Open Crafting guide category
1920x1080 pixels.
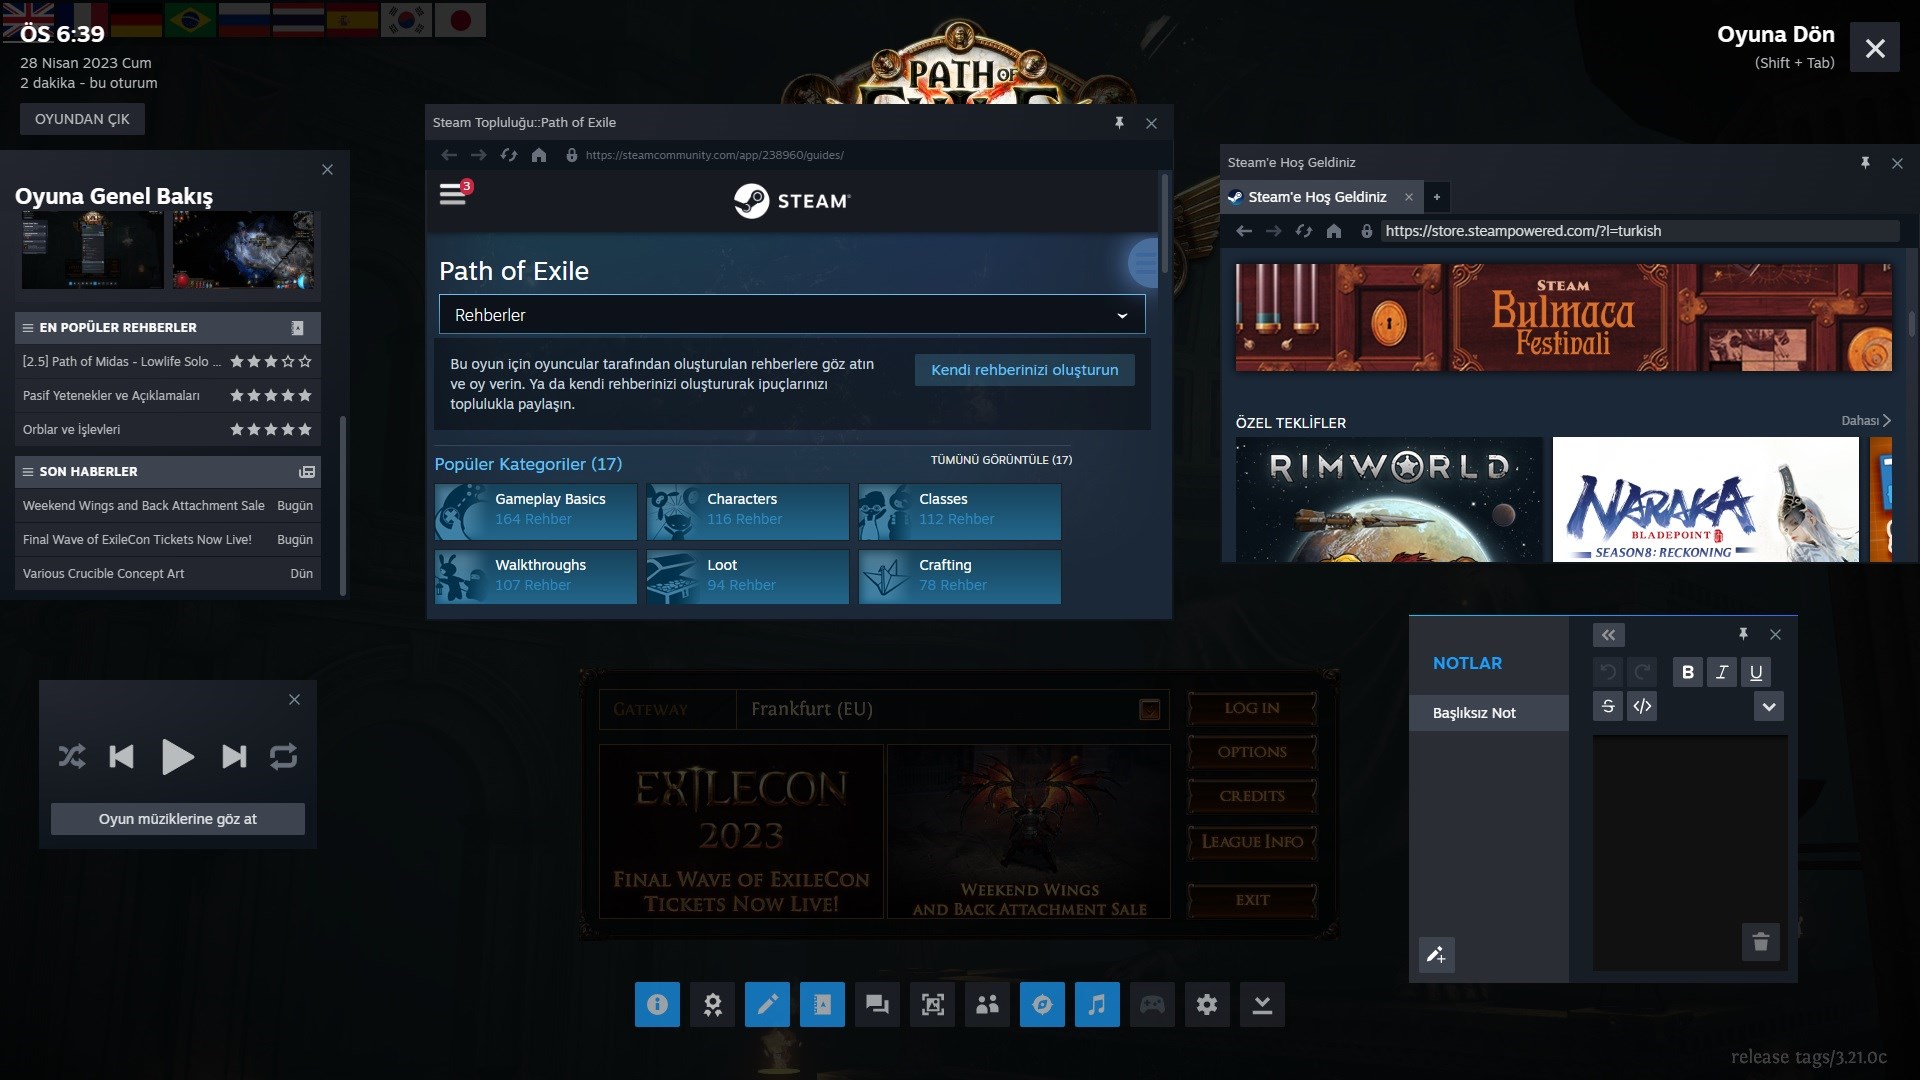tap(960, 576)
